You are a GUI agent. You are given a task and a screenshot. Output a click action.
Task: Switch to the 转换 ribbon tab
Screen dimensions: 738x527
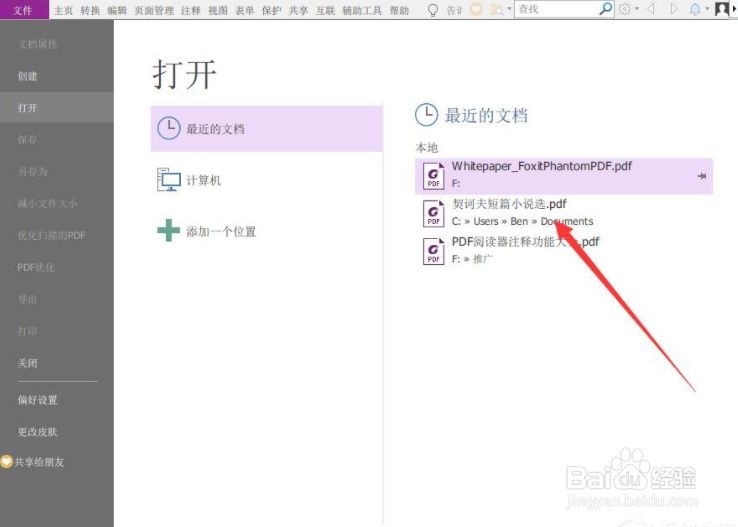[x=90, y=10]
